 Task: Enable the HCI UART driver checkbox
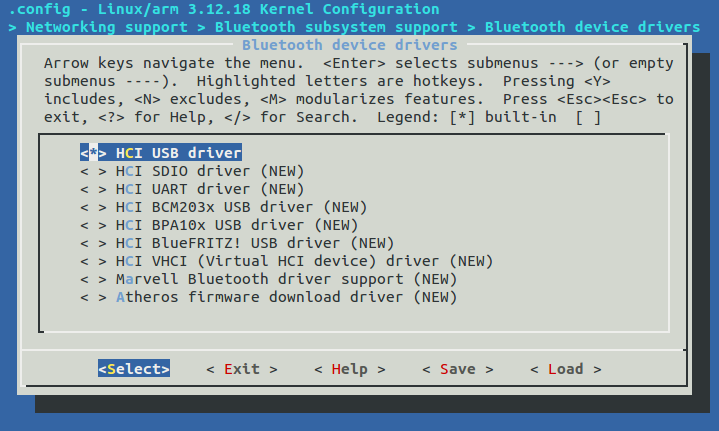pos(94,189)
